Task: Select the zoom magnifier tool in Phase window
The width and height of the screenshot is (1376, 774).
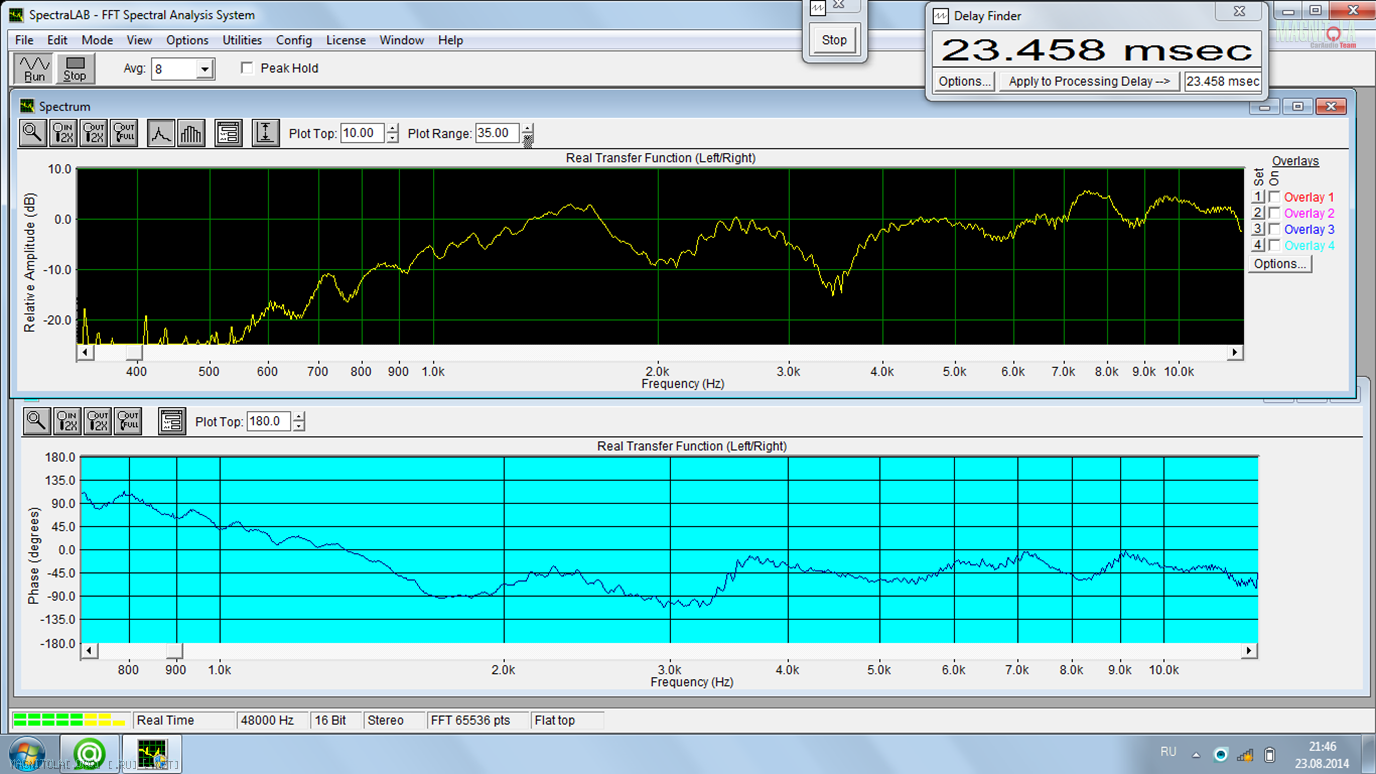Action: click(x=37, y=421)
